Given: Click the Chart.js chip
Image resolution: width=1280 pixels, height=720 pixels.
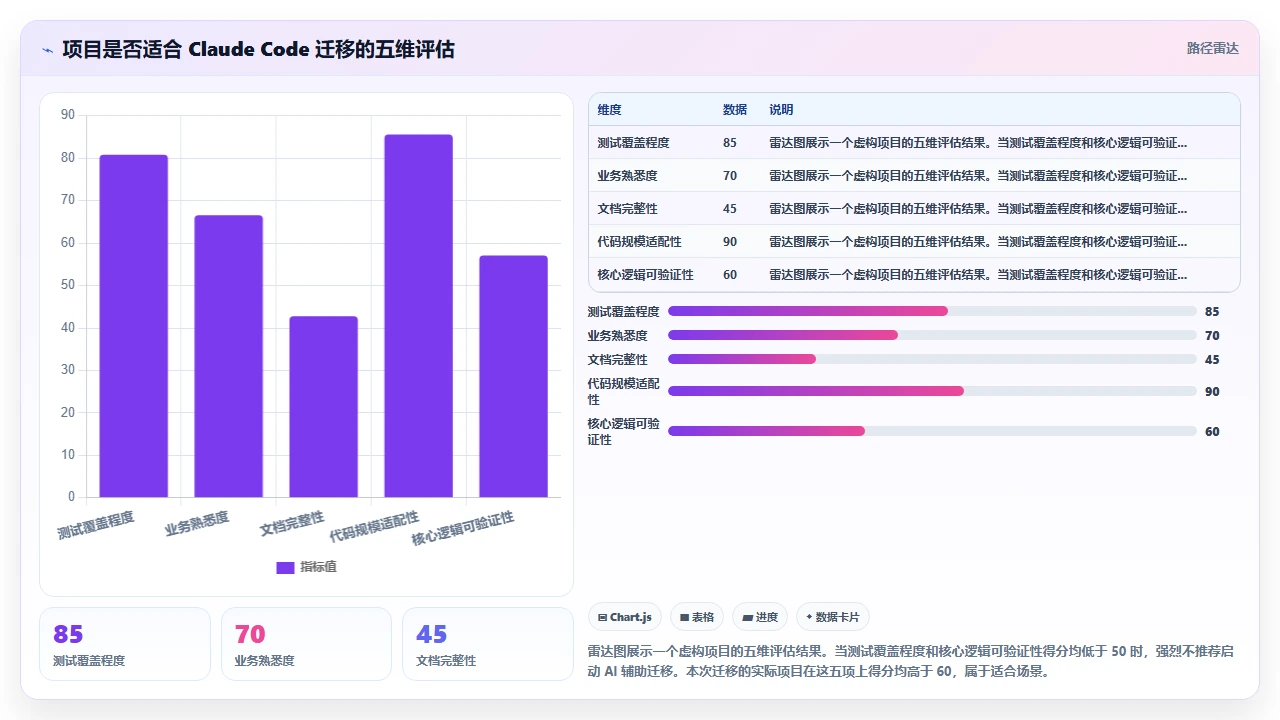Looking at the screenshot, I should click(625, 617).
